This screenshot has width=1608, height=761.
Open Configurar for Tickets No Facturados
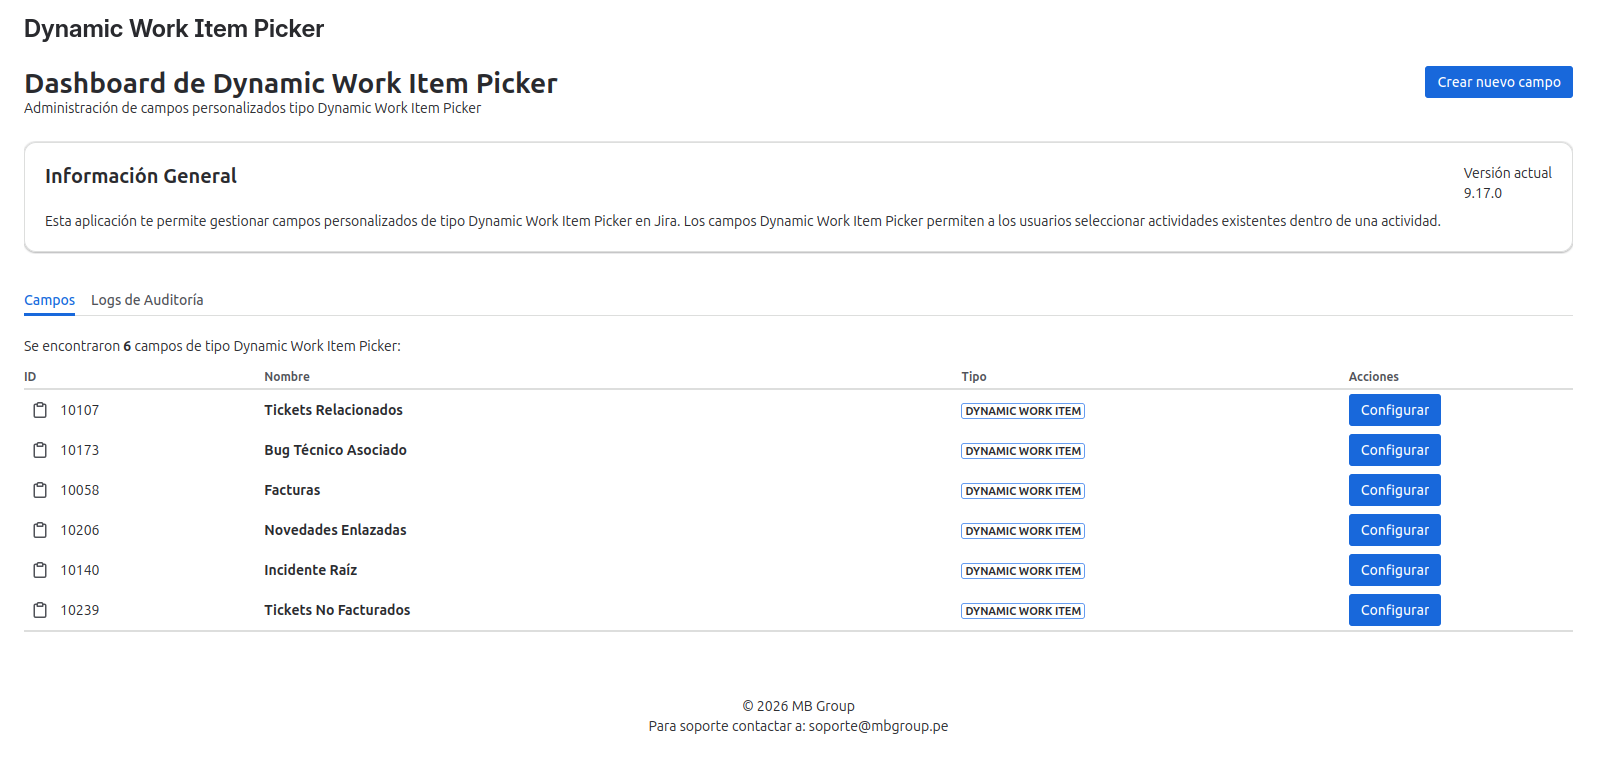1394,610
